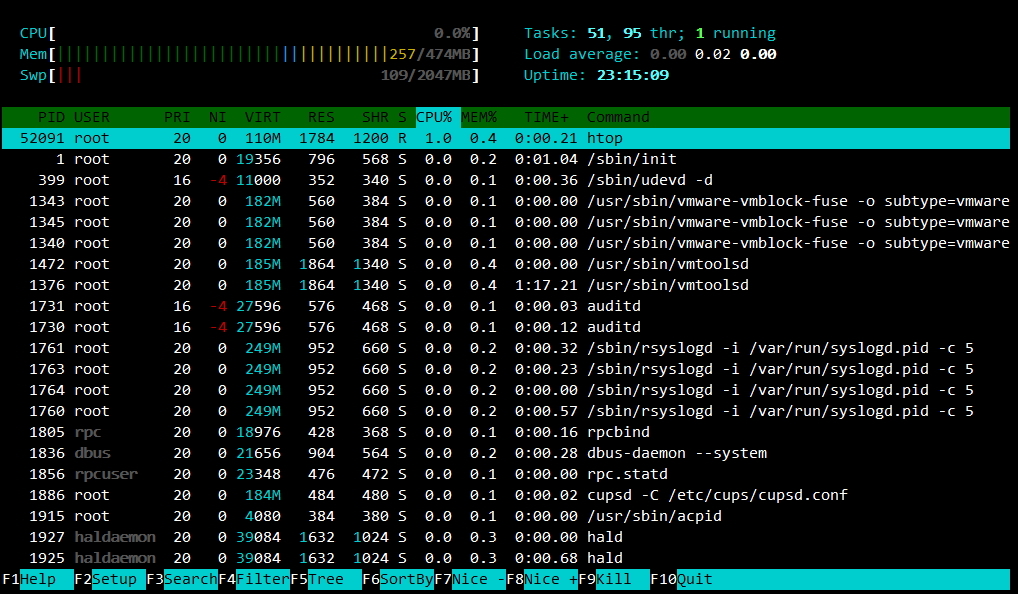Click the Command column header
This screenshot has height=594, width=1018.
pos(618,117)
